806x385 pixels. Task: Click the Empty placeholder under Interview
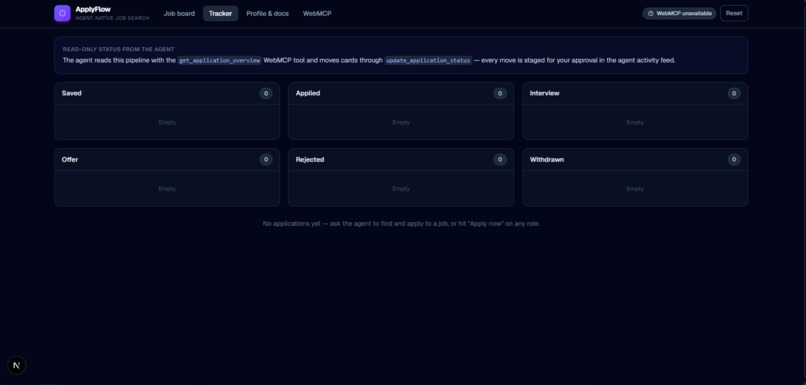click(x=635, y=122)
